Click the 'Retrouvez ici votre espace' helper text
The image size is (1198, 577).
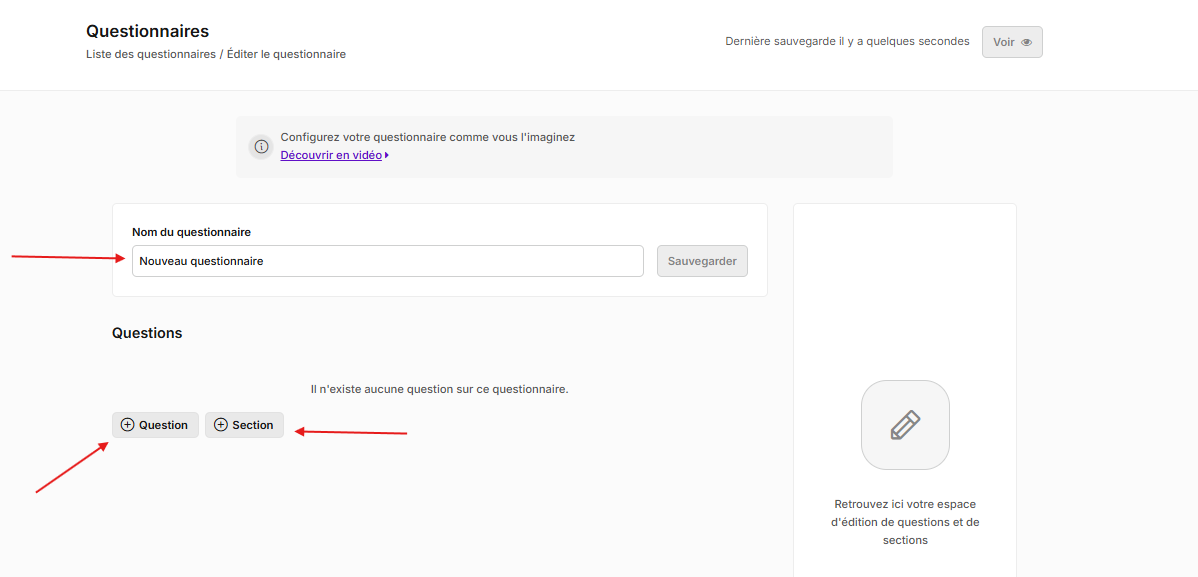click(905, 522)
